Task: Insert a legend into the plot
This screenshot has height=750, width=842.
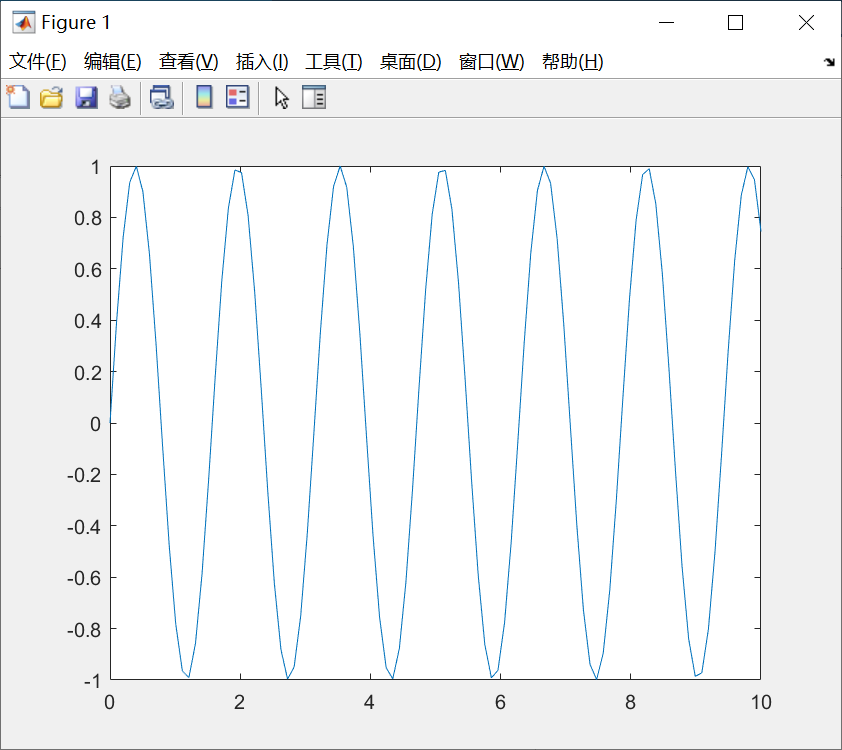Action: [237, 97]
